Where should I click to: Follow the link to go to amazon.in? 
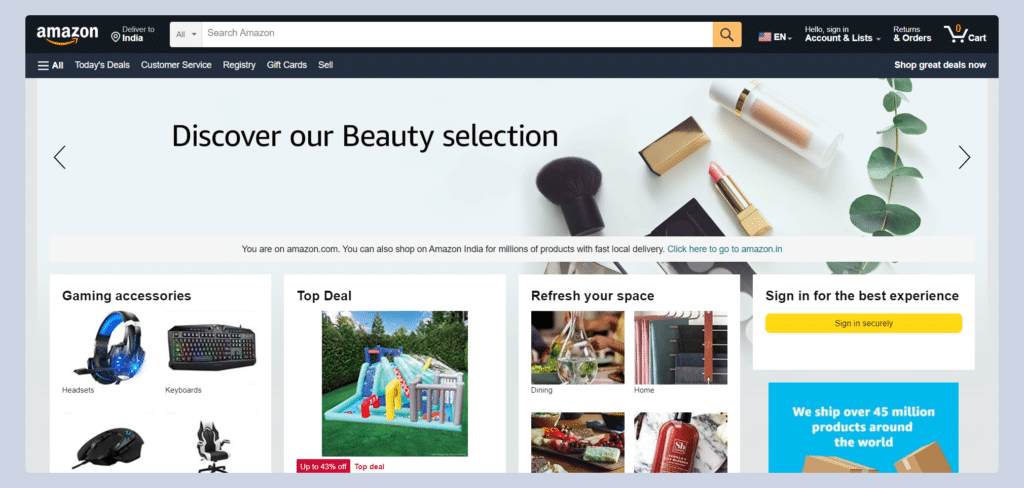point(725,249)
